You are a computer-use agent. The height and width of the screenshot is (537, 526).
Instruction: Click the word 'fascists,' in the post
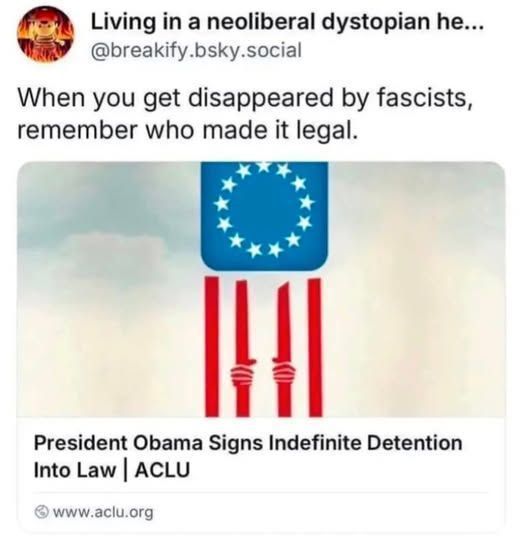[x=425, y=97]
